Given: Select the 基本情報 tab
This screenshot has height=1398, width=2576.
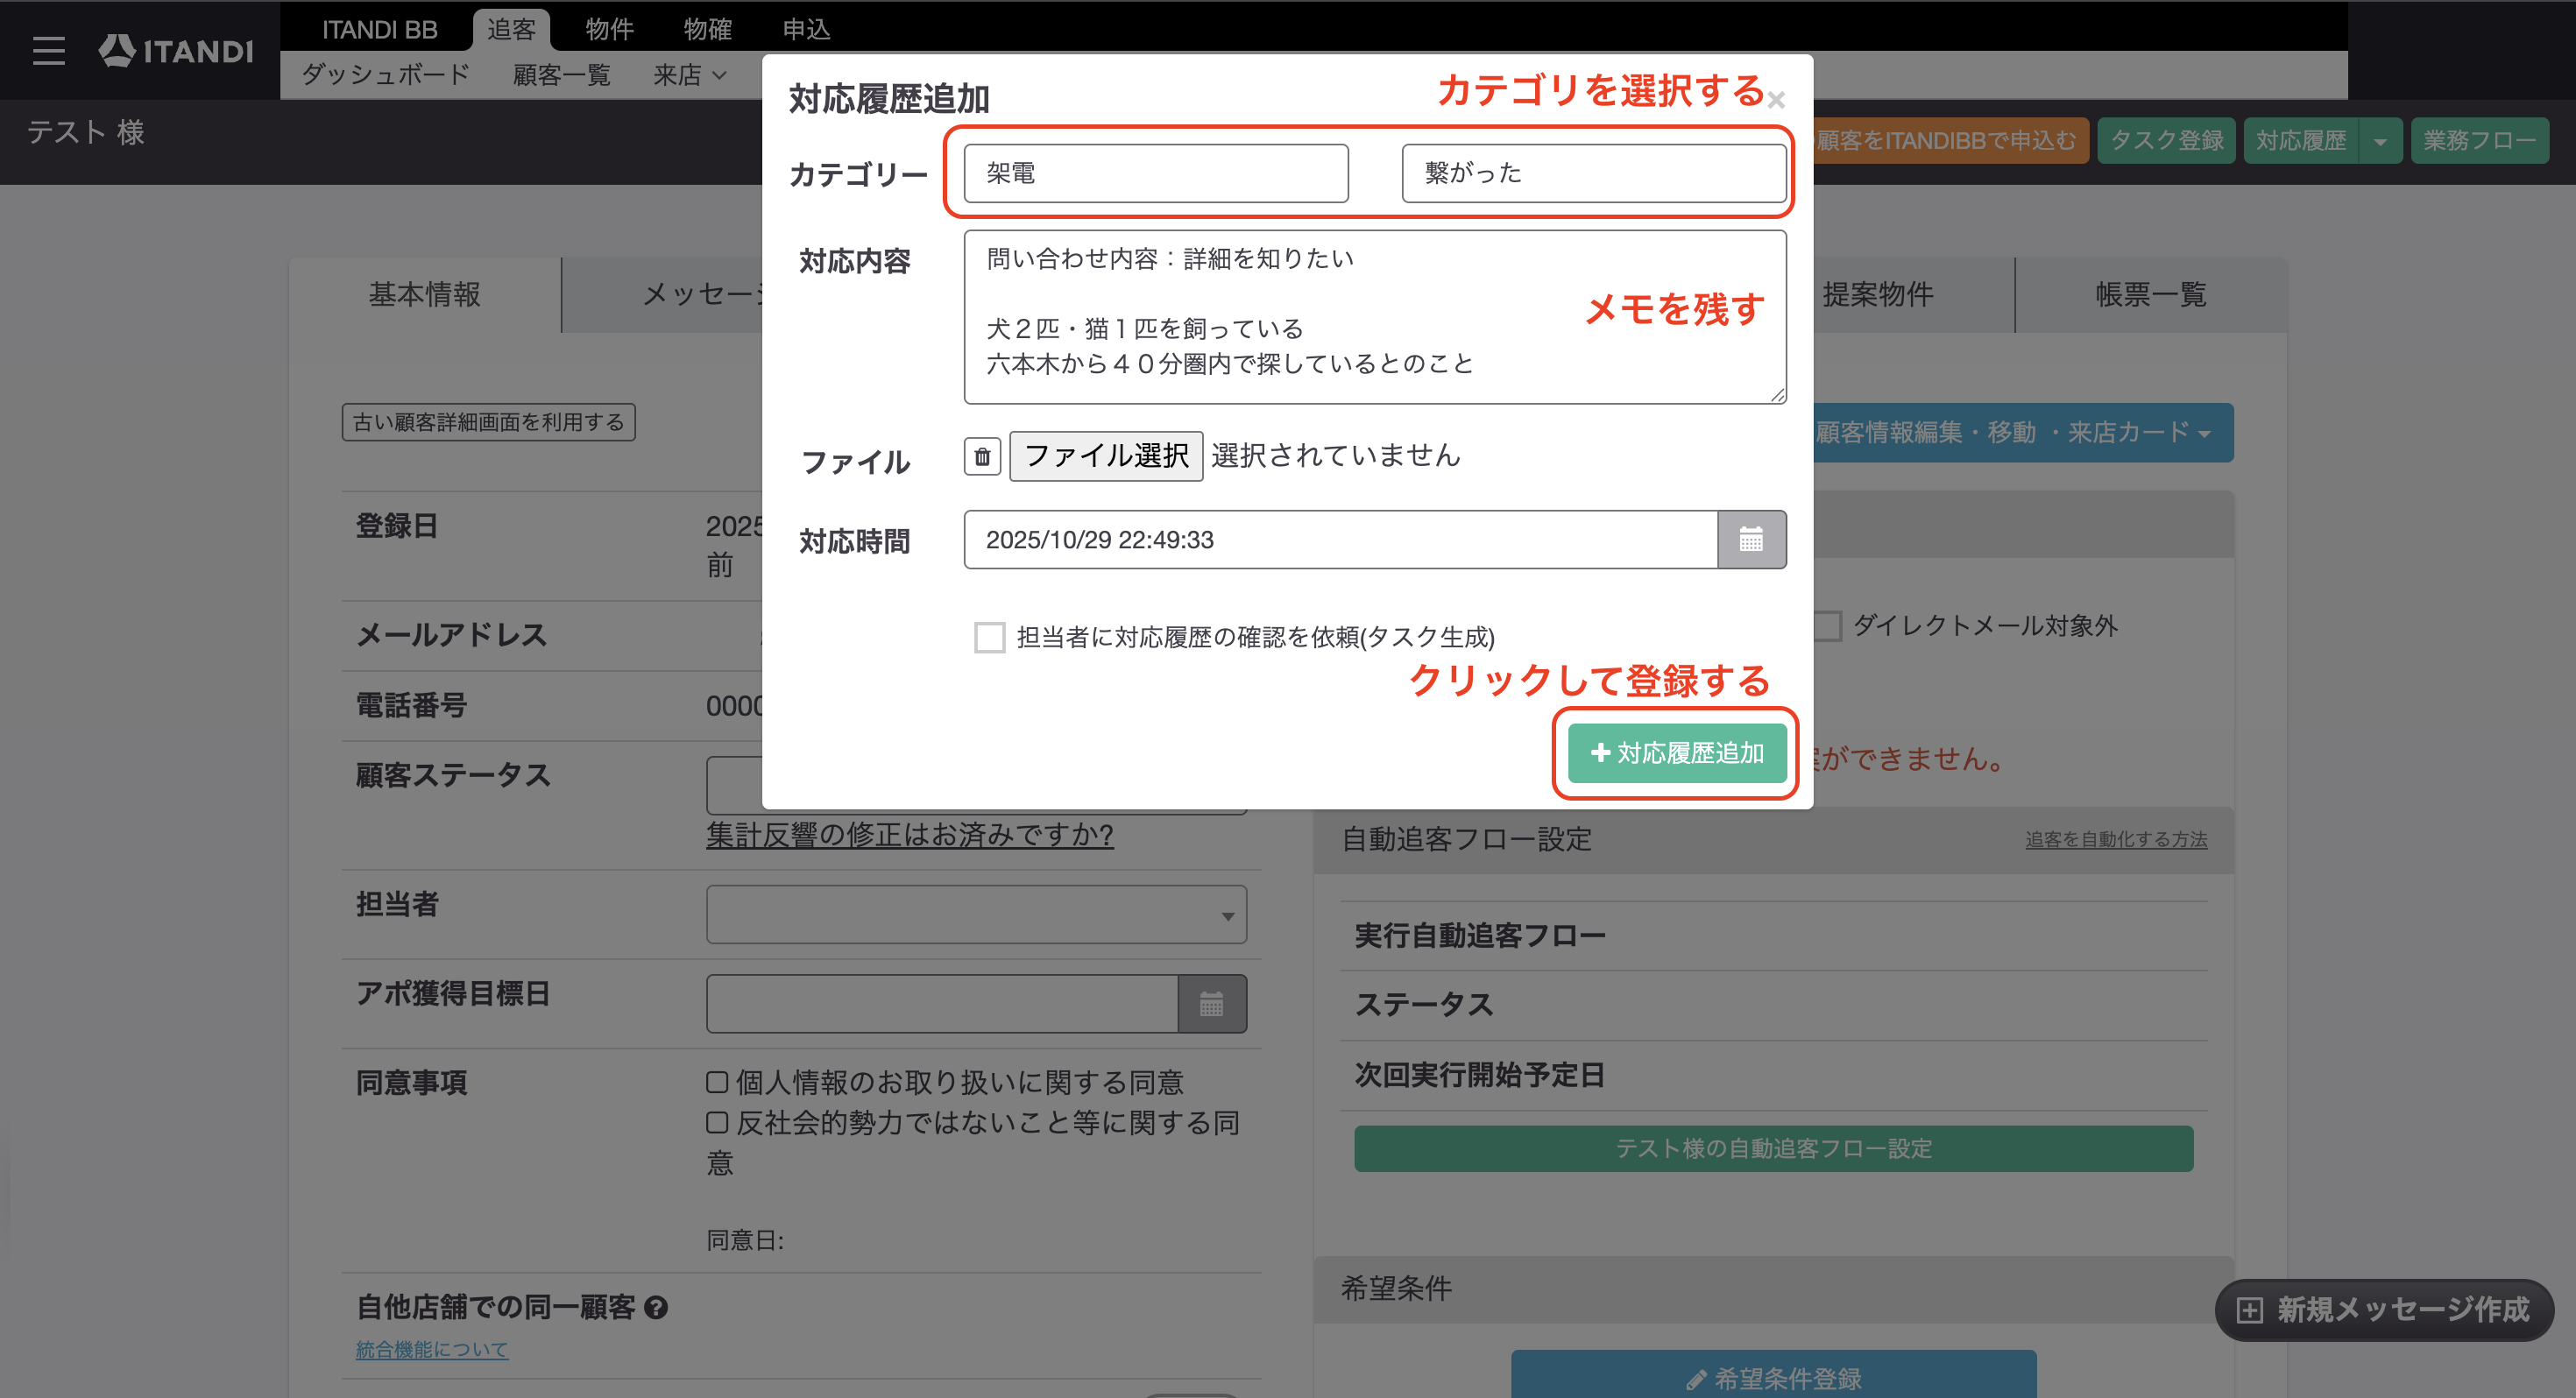Looking at the screenshot, I should [425, 295].
